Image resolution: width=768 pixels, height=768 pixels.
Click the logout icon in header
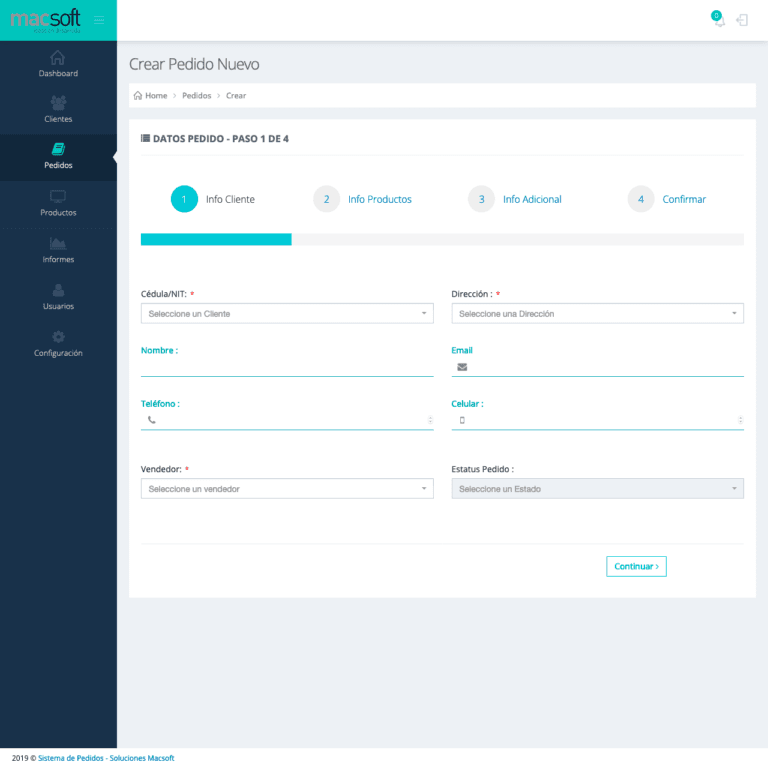[742, 20]
